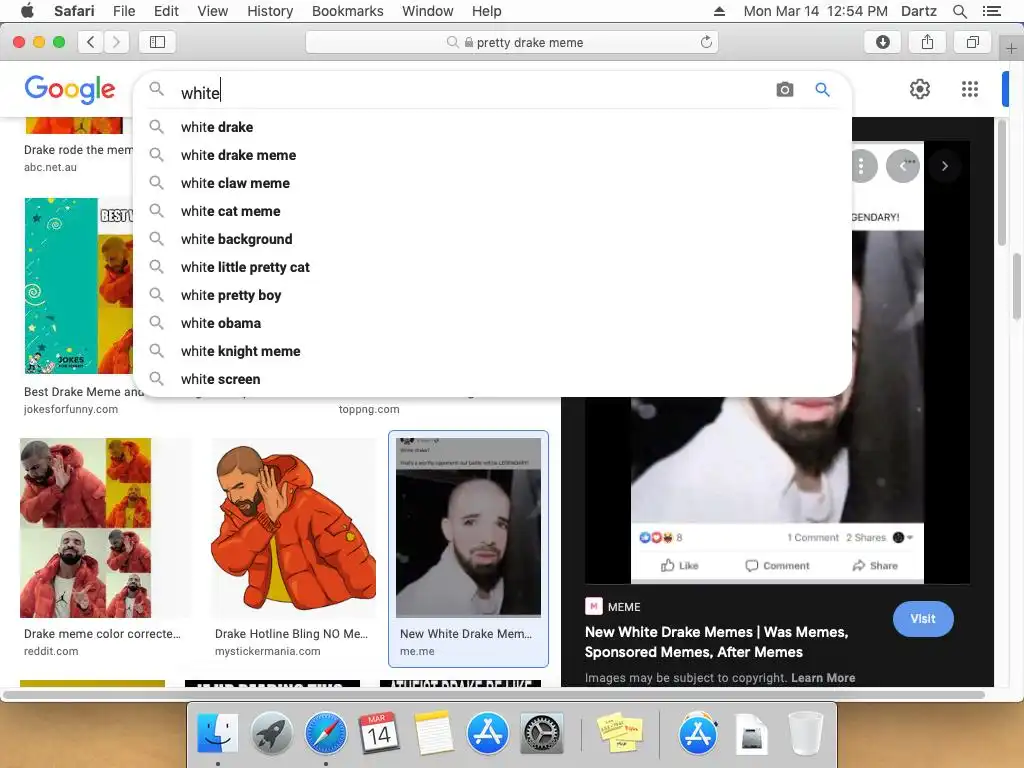Choose 'white claw meme' suggestion
Image resolution: width=1024 pixels, height=768 pixels.
pyautogui.click(x=493, y=184)
